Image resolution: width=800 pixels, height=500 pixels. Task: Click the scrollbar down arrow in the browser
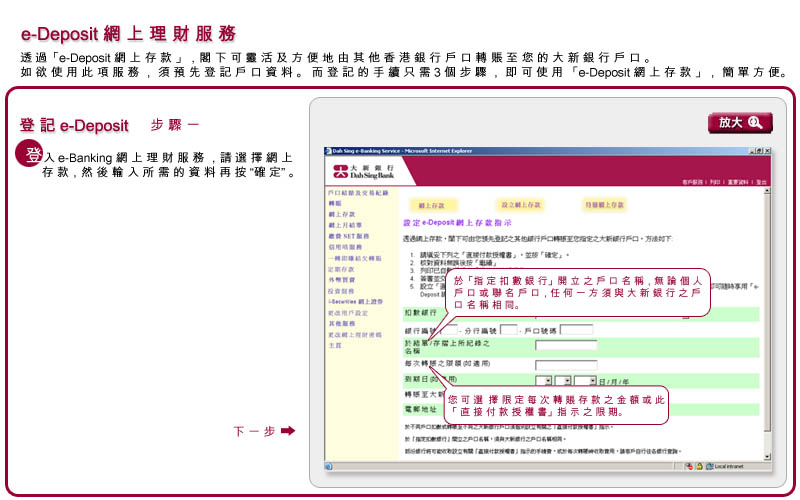coord(767,457)
